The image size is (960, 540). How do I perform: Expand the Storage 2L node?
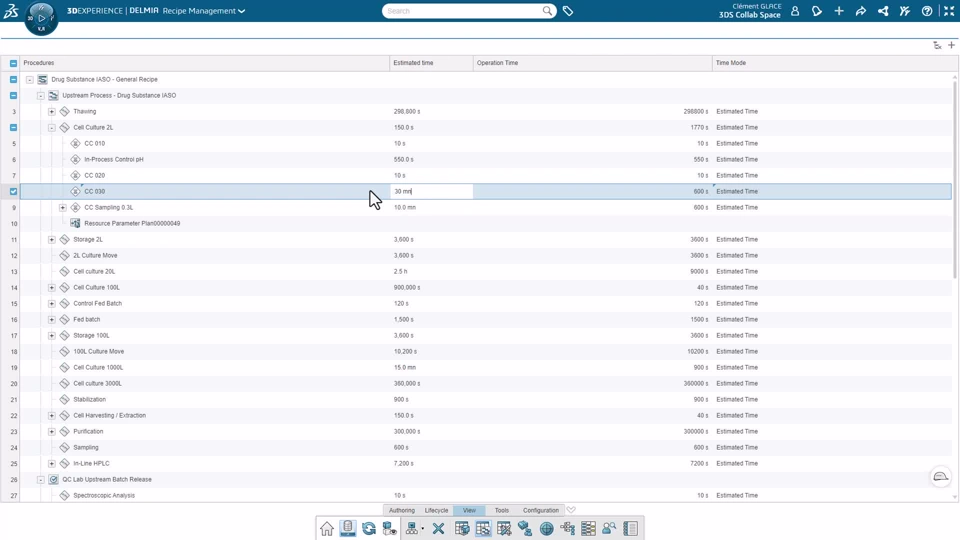[51, 239]
